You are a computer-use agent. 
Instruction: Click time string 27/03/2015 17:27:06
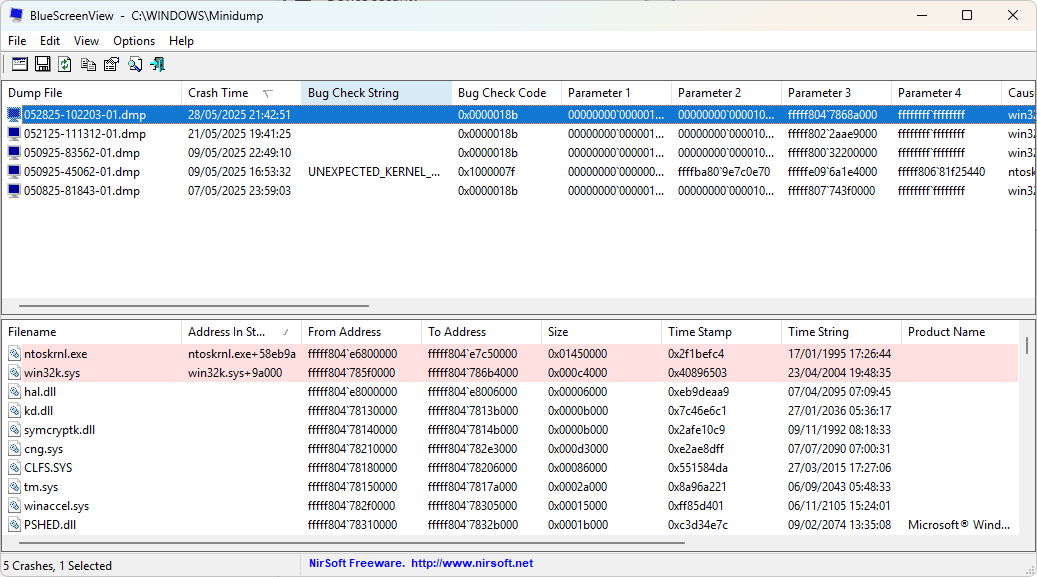[x=839, y=468]
